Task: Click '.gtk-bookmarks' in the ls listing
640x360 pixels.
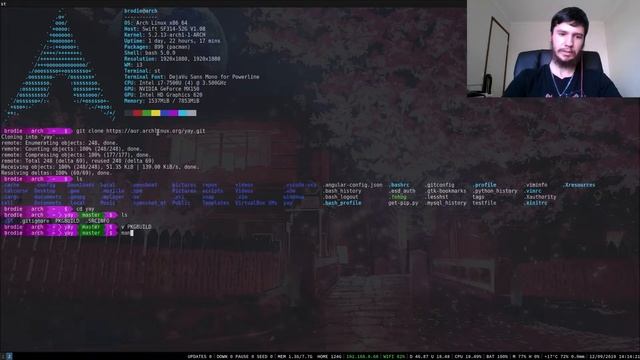Action: coord(445,191)
